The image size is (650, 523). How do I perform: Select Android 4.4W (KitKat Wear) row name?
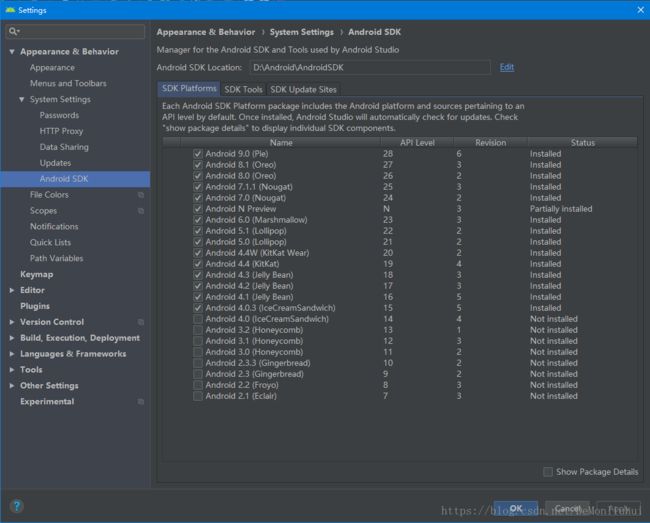click(257, 253)
